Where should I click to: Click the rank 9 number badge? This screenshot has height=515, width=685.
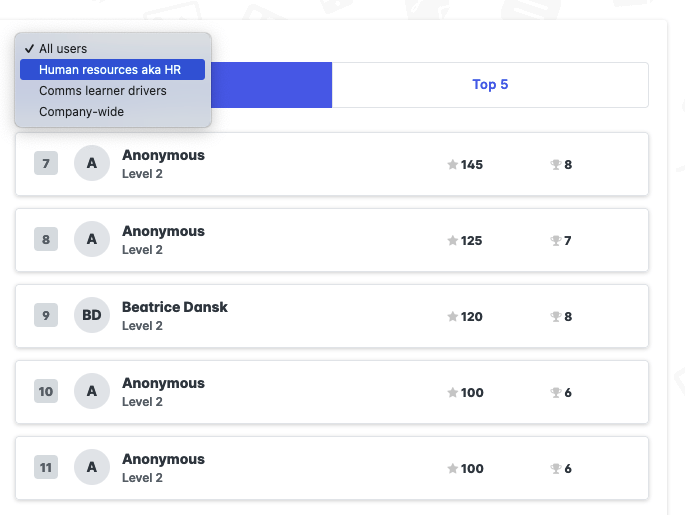tap(46, 316)
